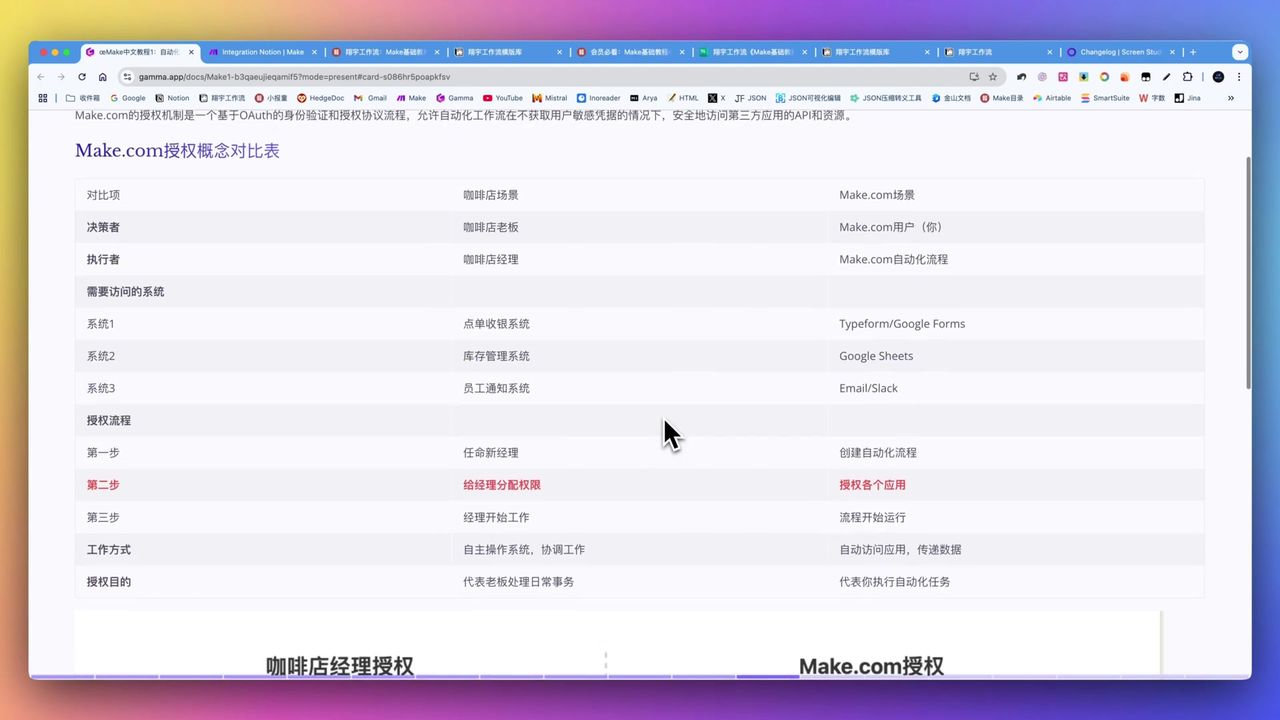Open a new browser tab with the plus button
Viewport: 1280px width, 720px height.
pos(1194,51)
